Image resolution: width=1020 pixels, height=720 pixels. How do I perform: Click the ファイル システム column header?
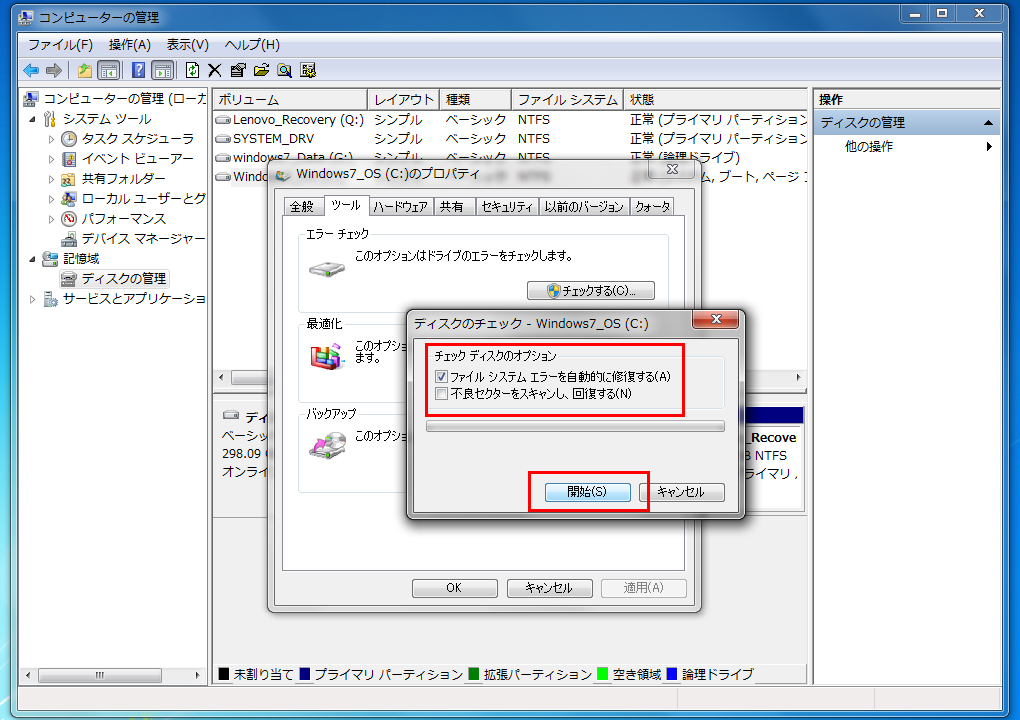click(x=566, y=100)
